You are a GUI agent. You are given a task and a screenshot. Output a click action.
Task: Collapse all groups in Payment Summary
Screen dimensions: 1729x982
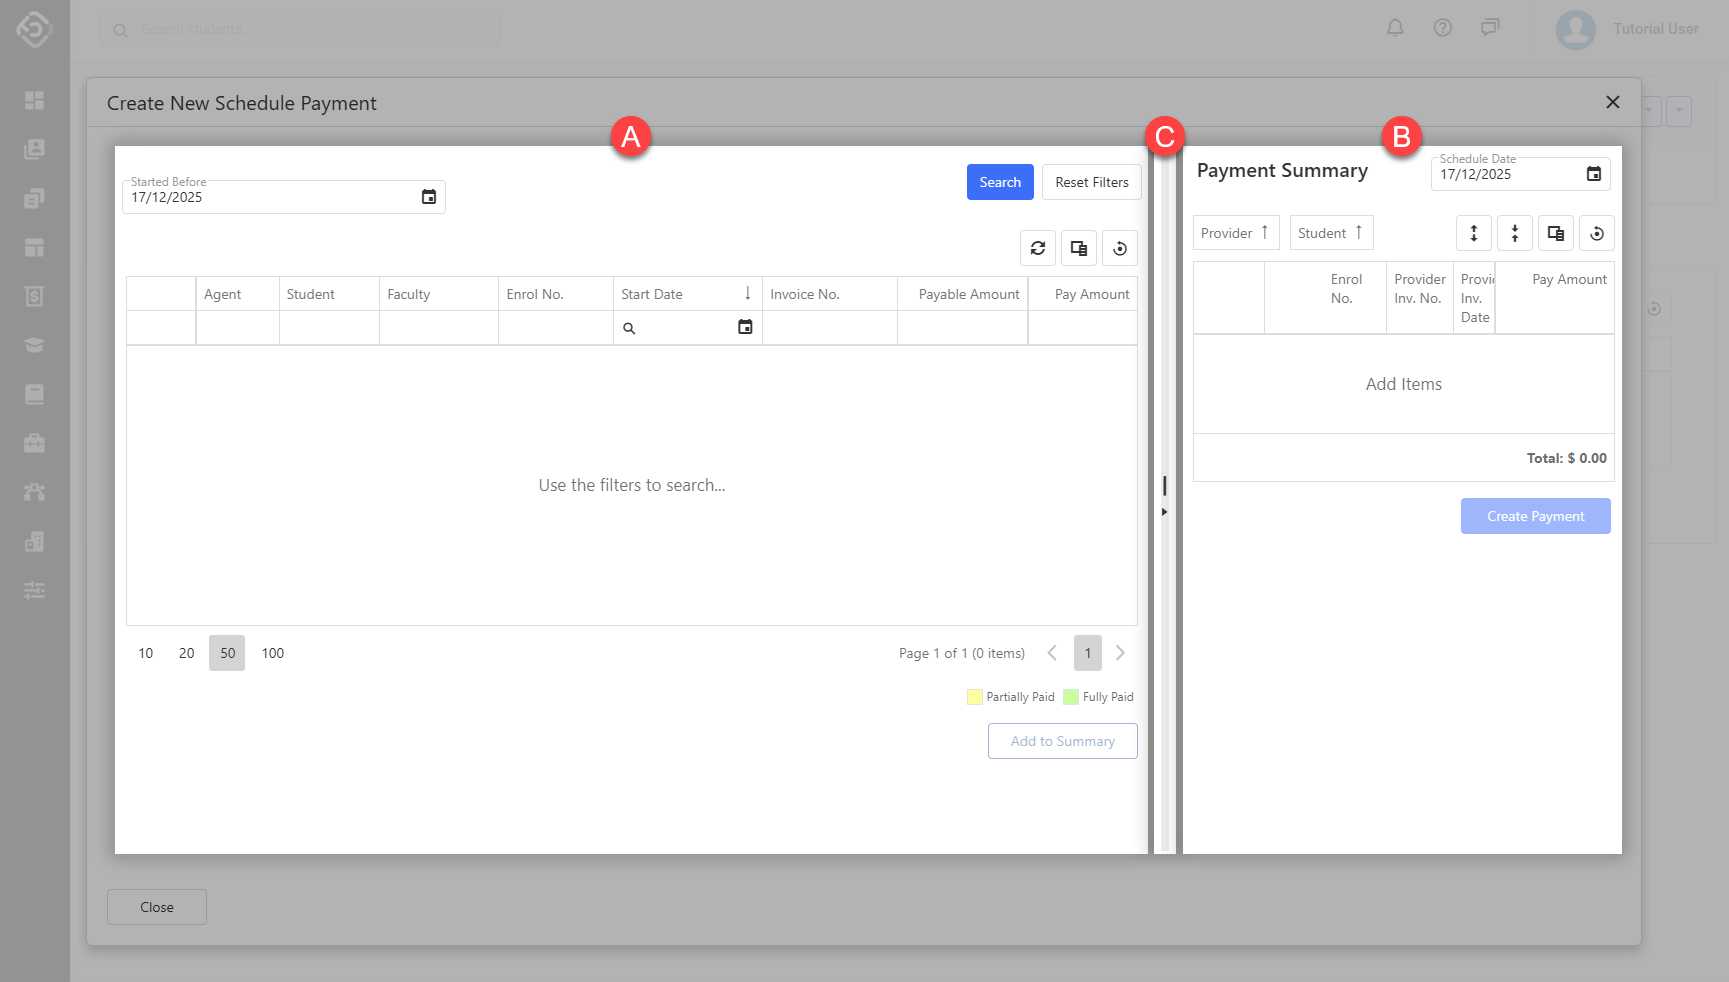point(1514,233)
